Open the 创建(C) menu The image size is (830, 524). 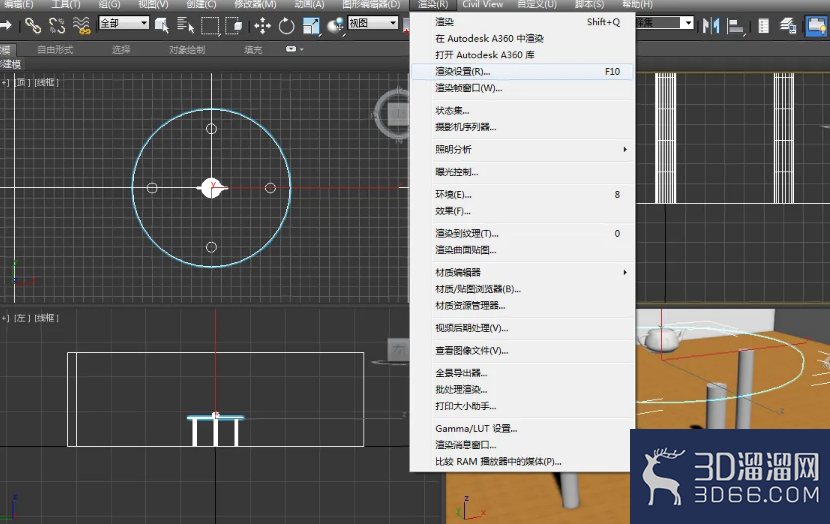[201, 4]
